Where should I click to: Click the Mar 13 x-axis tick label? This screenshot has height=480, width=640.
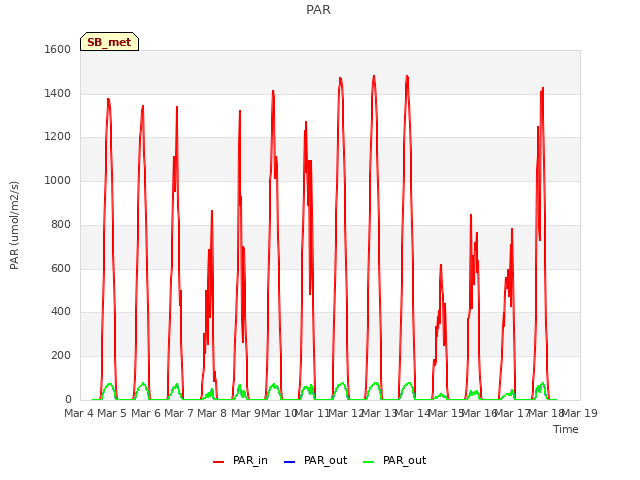click(380, 413)
